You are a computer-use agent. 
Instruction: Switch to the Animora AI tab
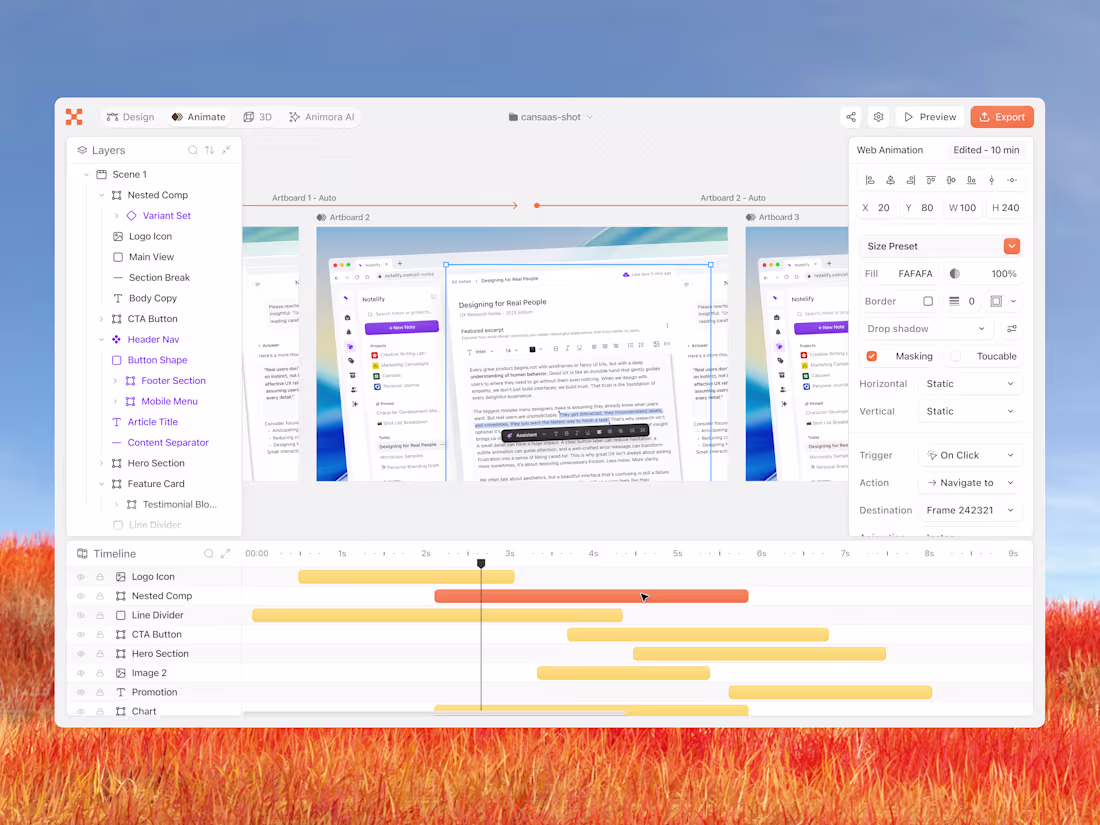[321, 116]
